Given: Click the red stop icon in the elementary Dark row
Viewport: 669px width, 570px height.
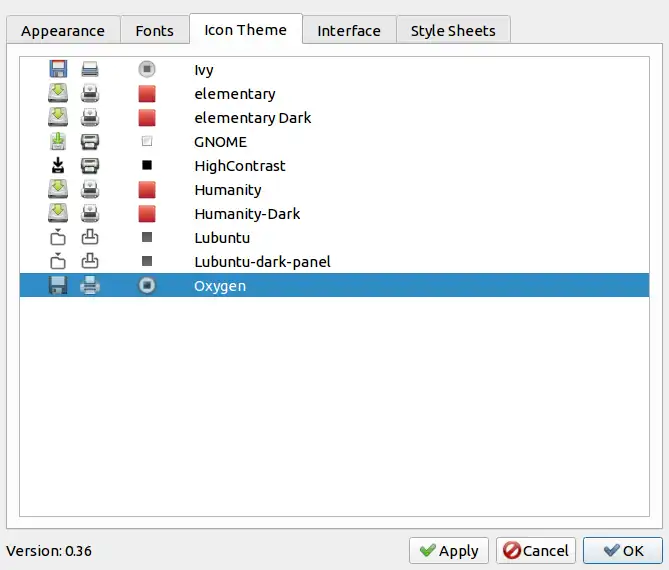Looking at the screenshot, I should tap(147, 117).
